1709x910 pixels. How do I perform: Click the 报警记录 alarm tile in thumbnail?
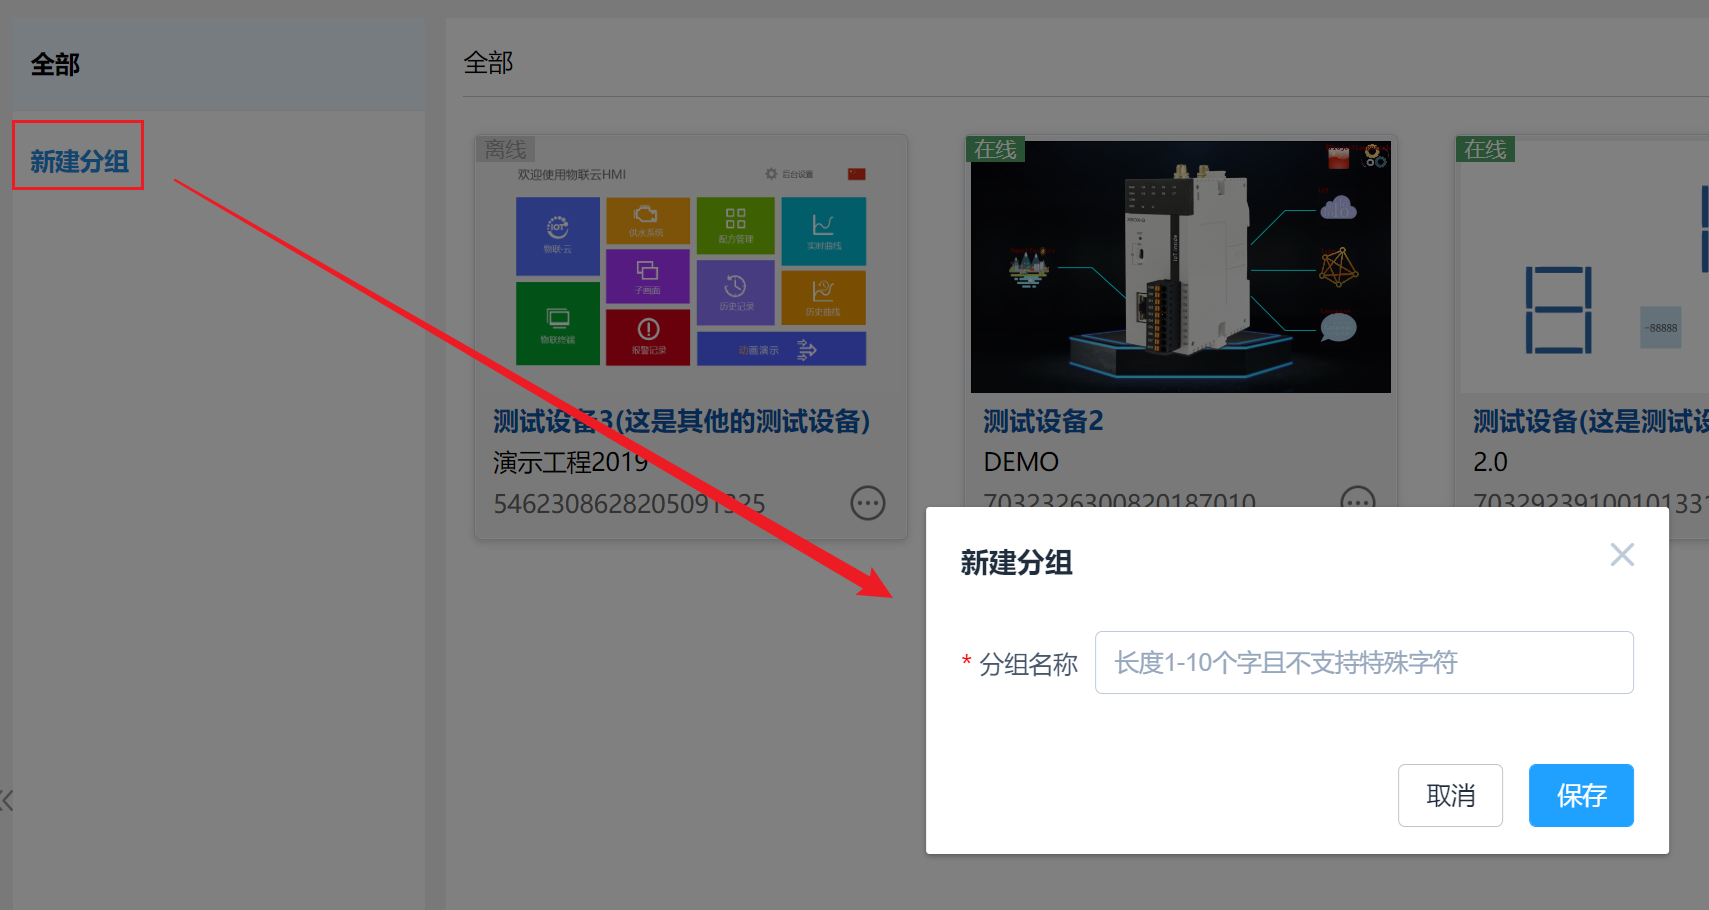click(x=648, y=337)
